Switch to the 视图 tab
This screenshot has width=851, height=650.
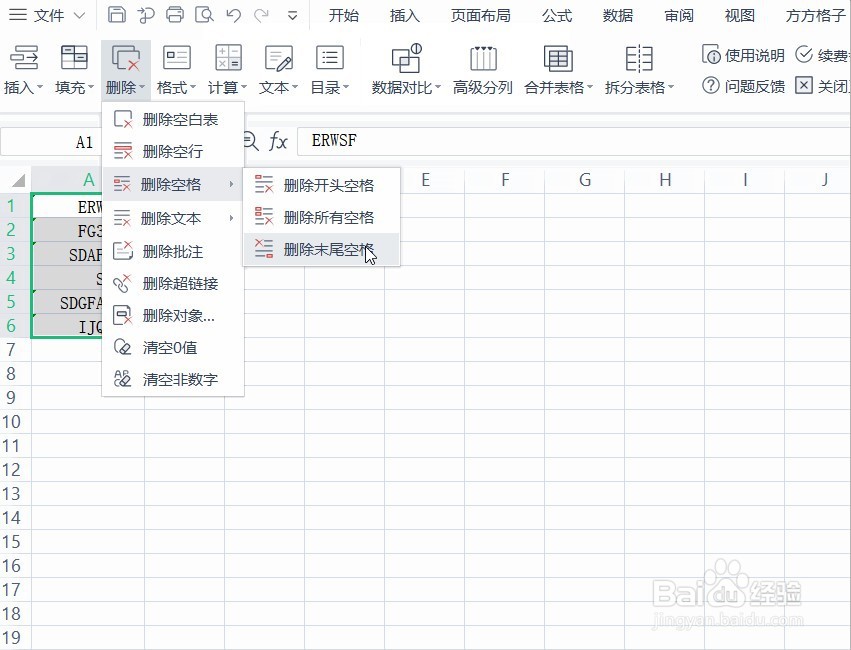740,16
